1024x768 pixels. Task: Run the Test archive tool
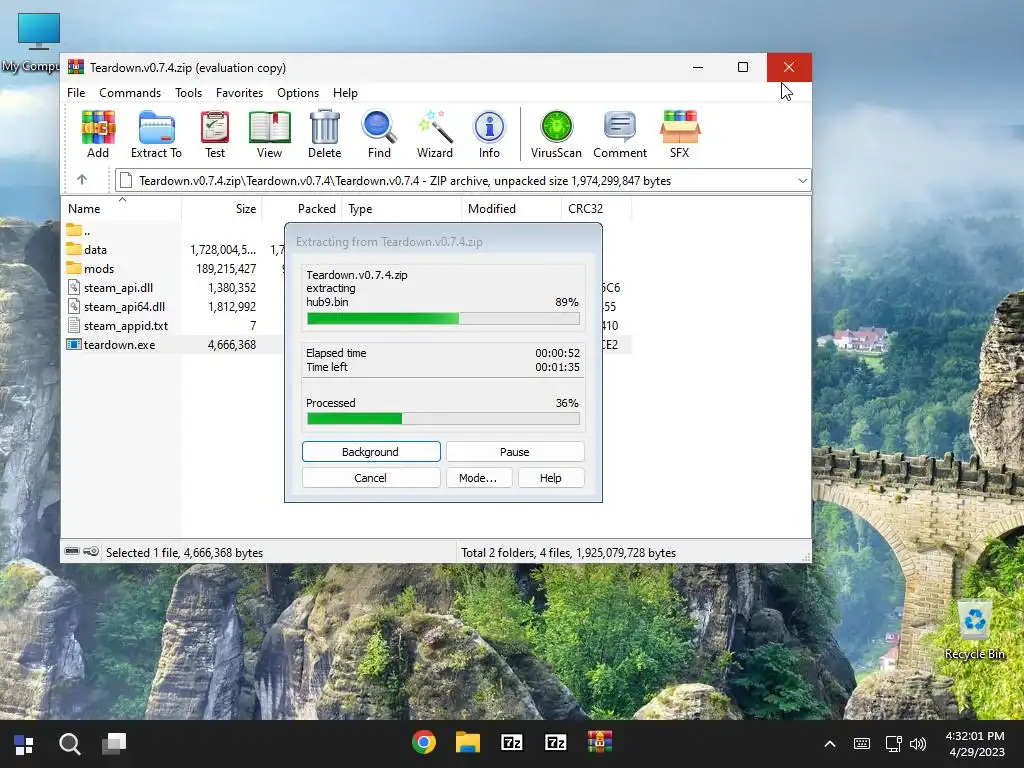[x=215, y=134]
